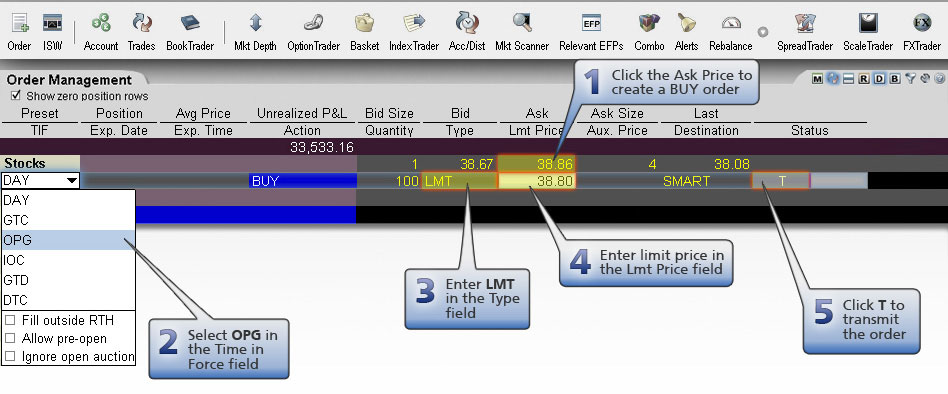948x394 pixels.
Task: Click the LMT order type cell
Action: tap(459, 181)
